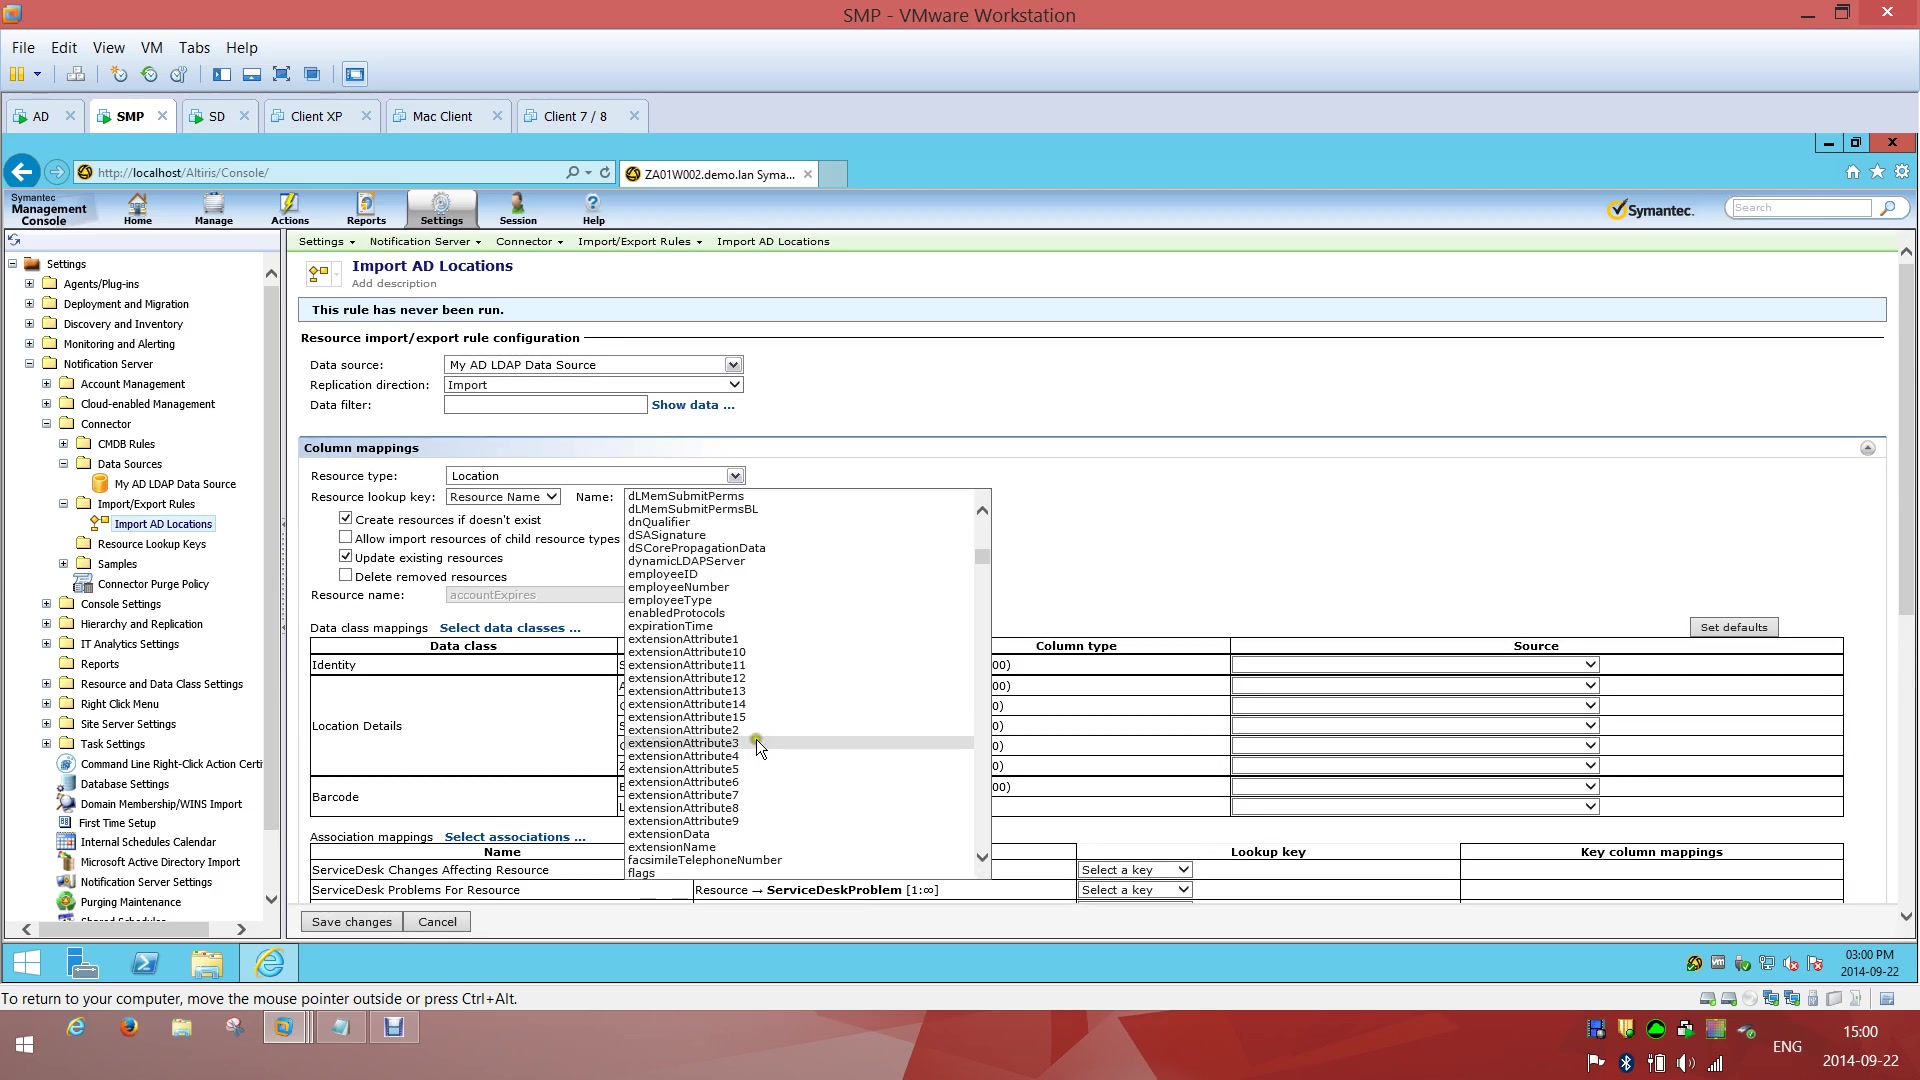Check Allow import resources of child types
The width and height of the screenshot is (1920, 1080).
point(345,537)
